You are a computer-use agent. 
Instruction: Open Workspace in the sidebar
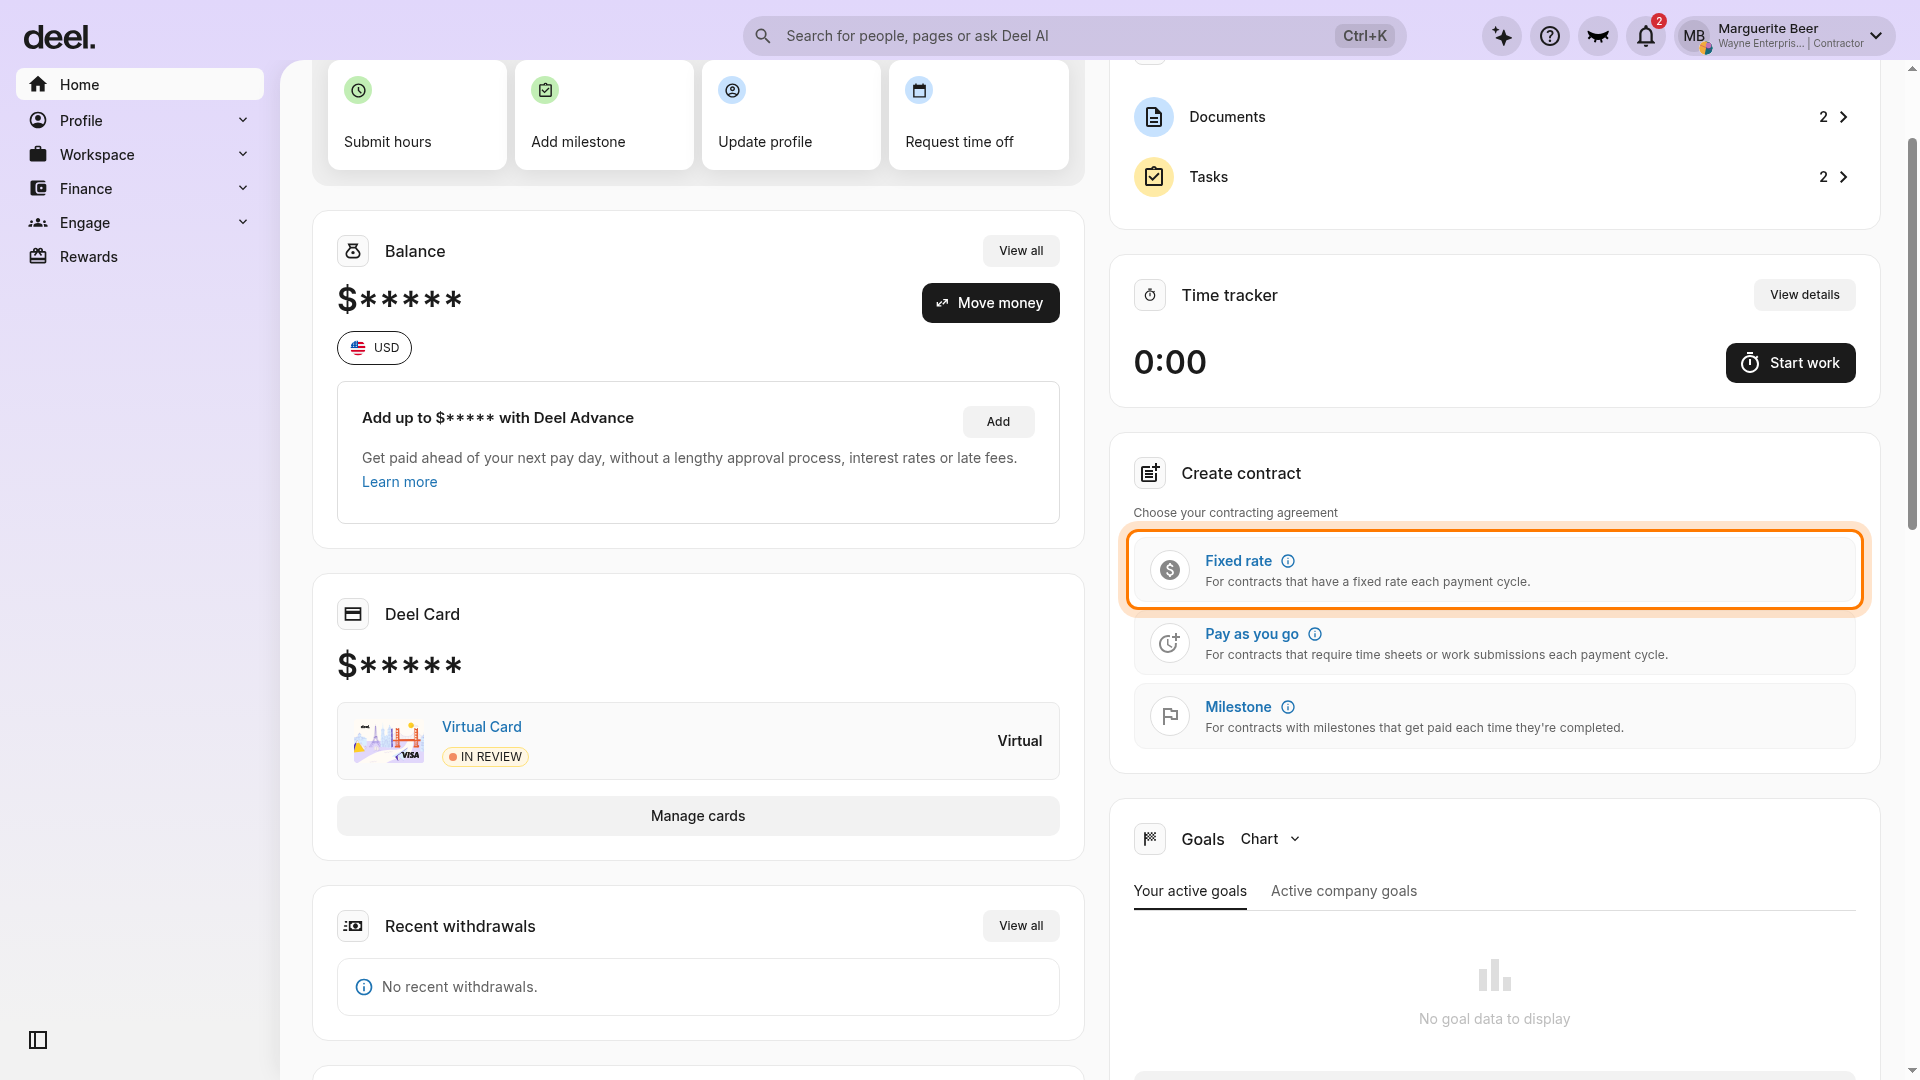point(140,154)
